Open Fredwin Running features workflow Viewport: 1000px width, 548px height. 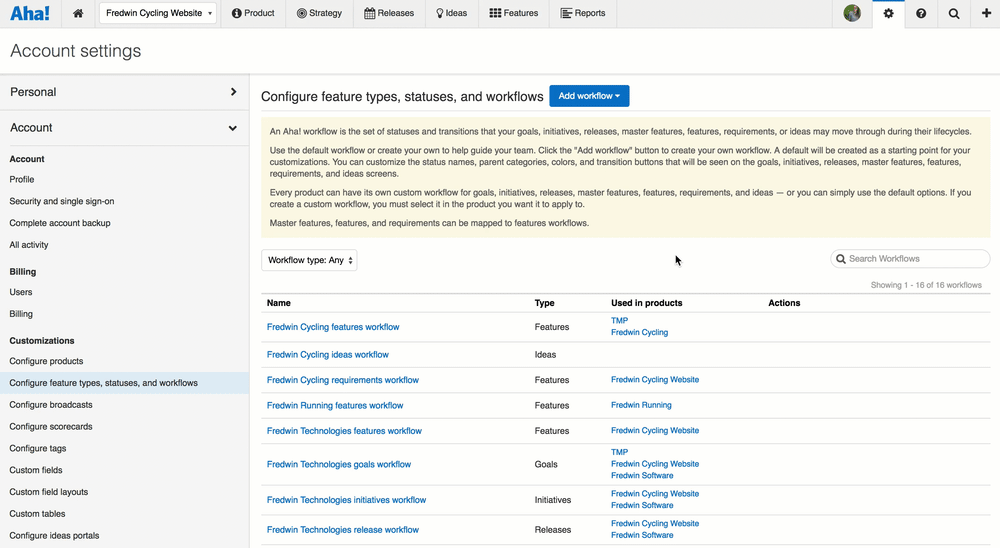click(x=335, y=405)
